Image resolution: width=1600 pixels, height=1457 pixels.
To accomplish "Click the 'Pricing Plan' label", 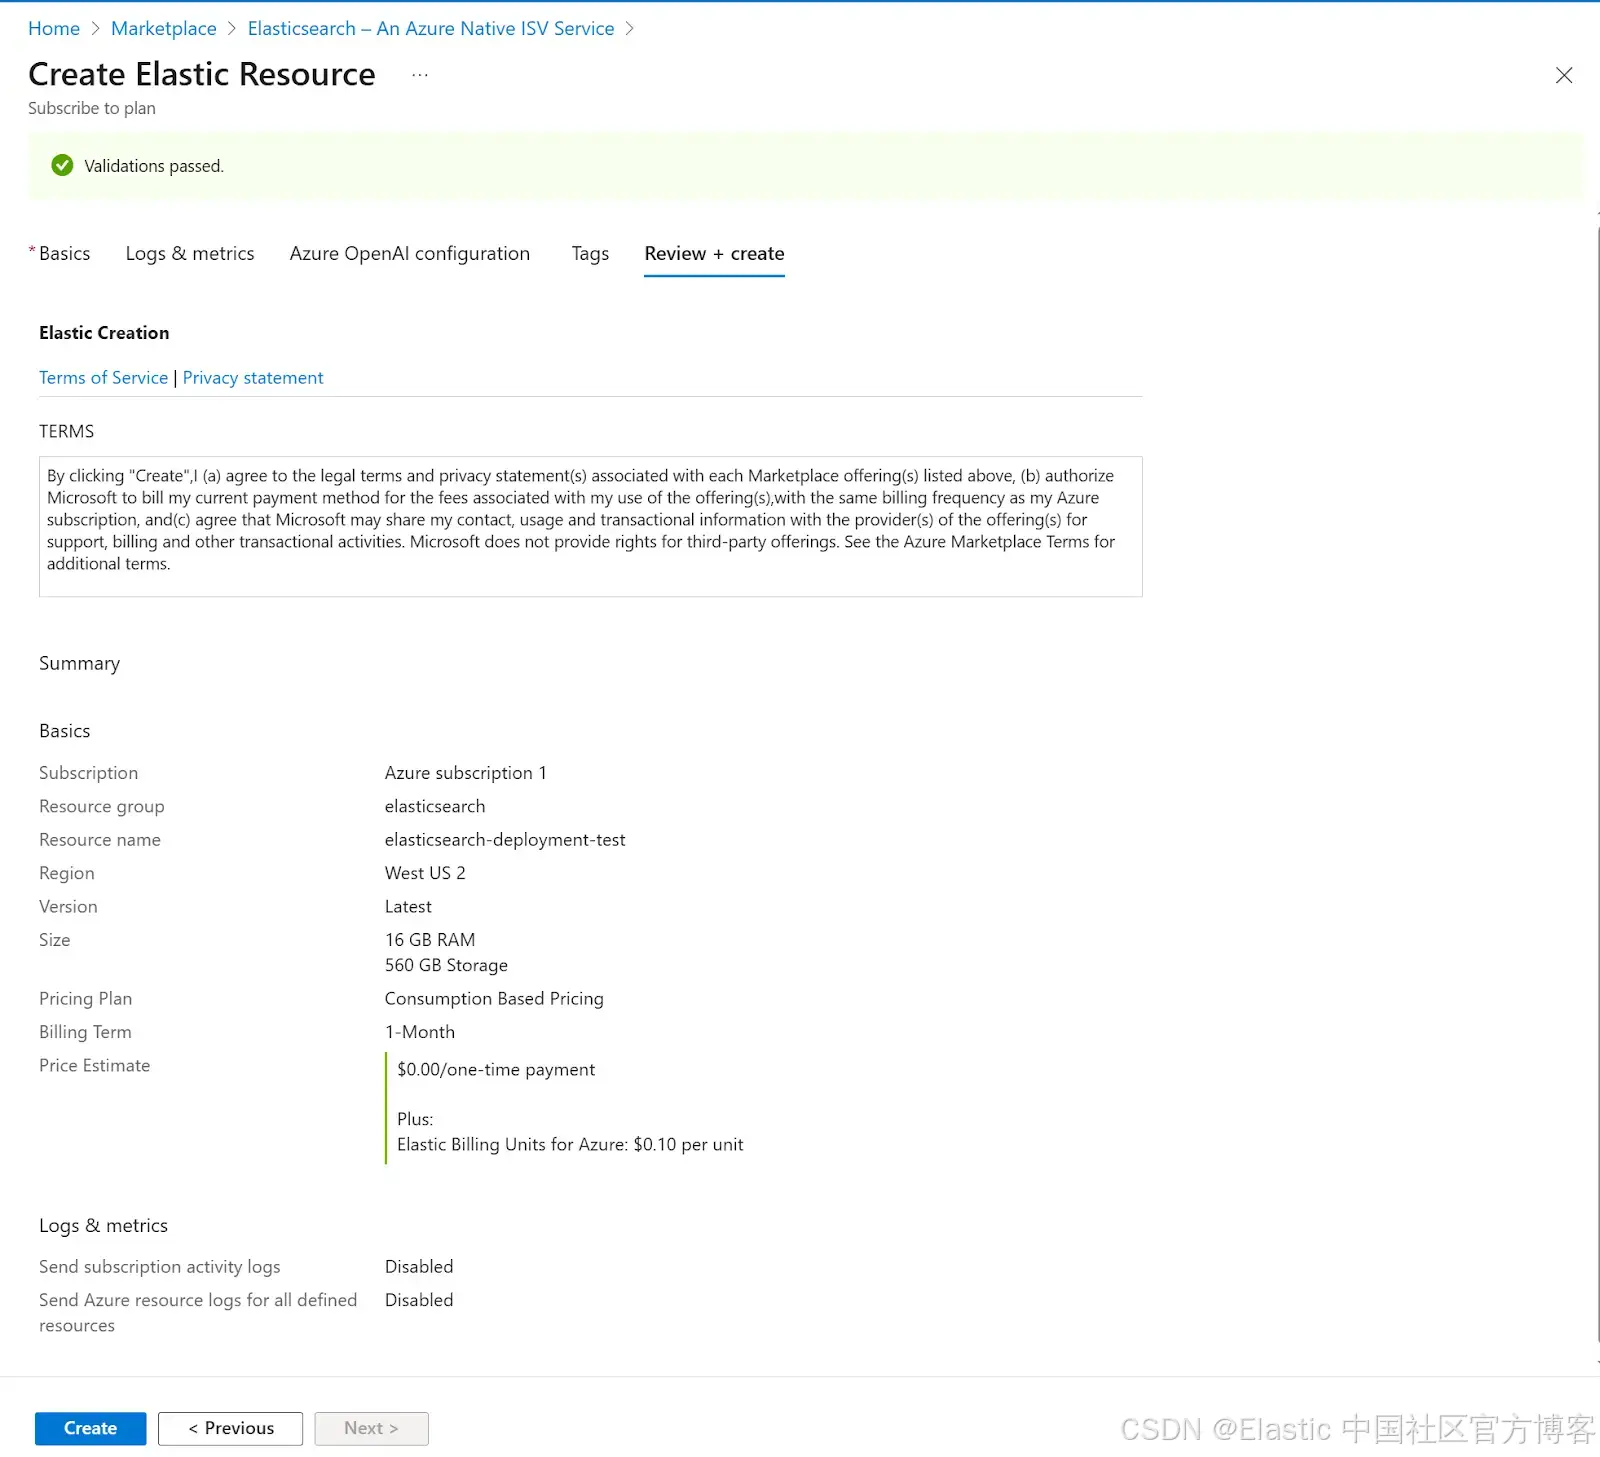I will click(x=85, y=998).
